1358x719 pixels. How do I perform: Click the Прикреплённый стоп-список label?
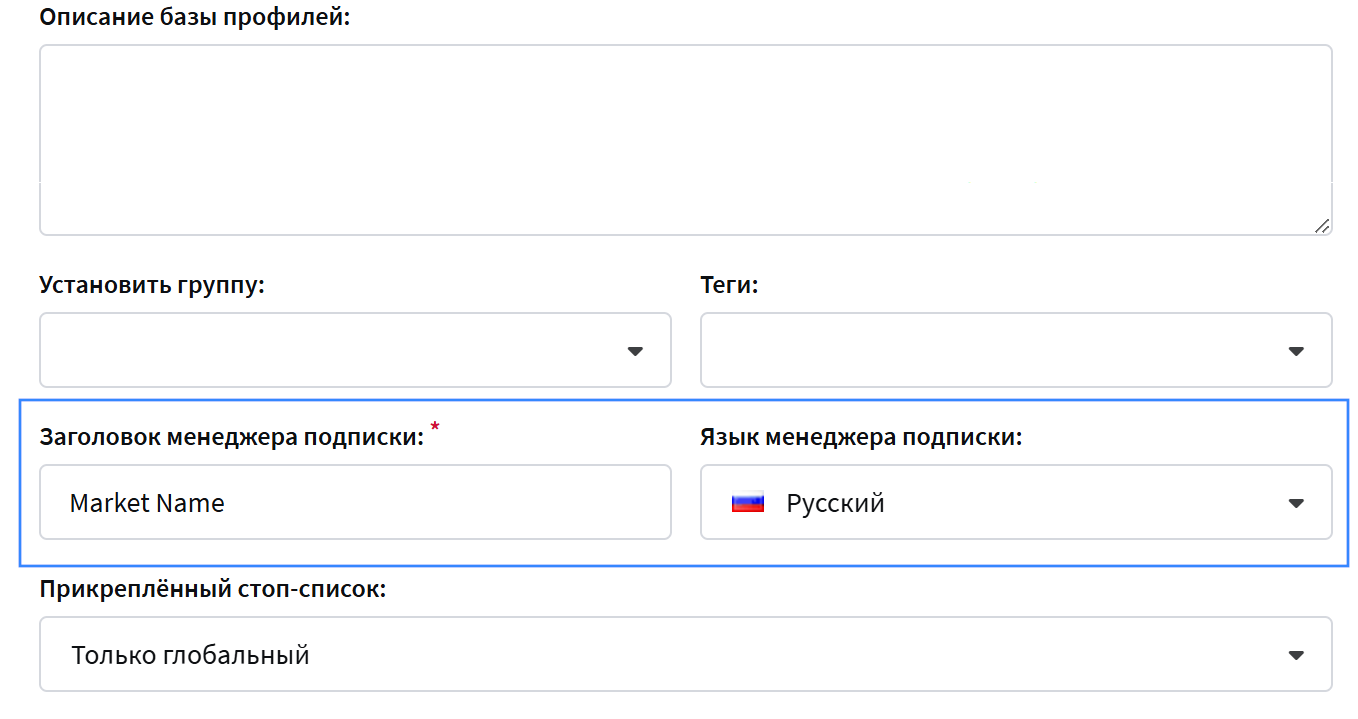[212, 589]
